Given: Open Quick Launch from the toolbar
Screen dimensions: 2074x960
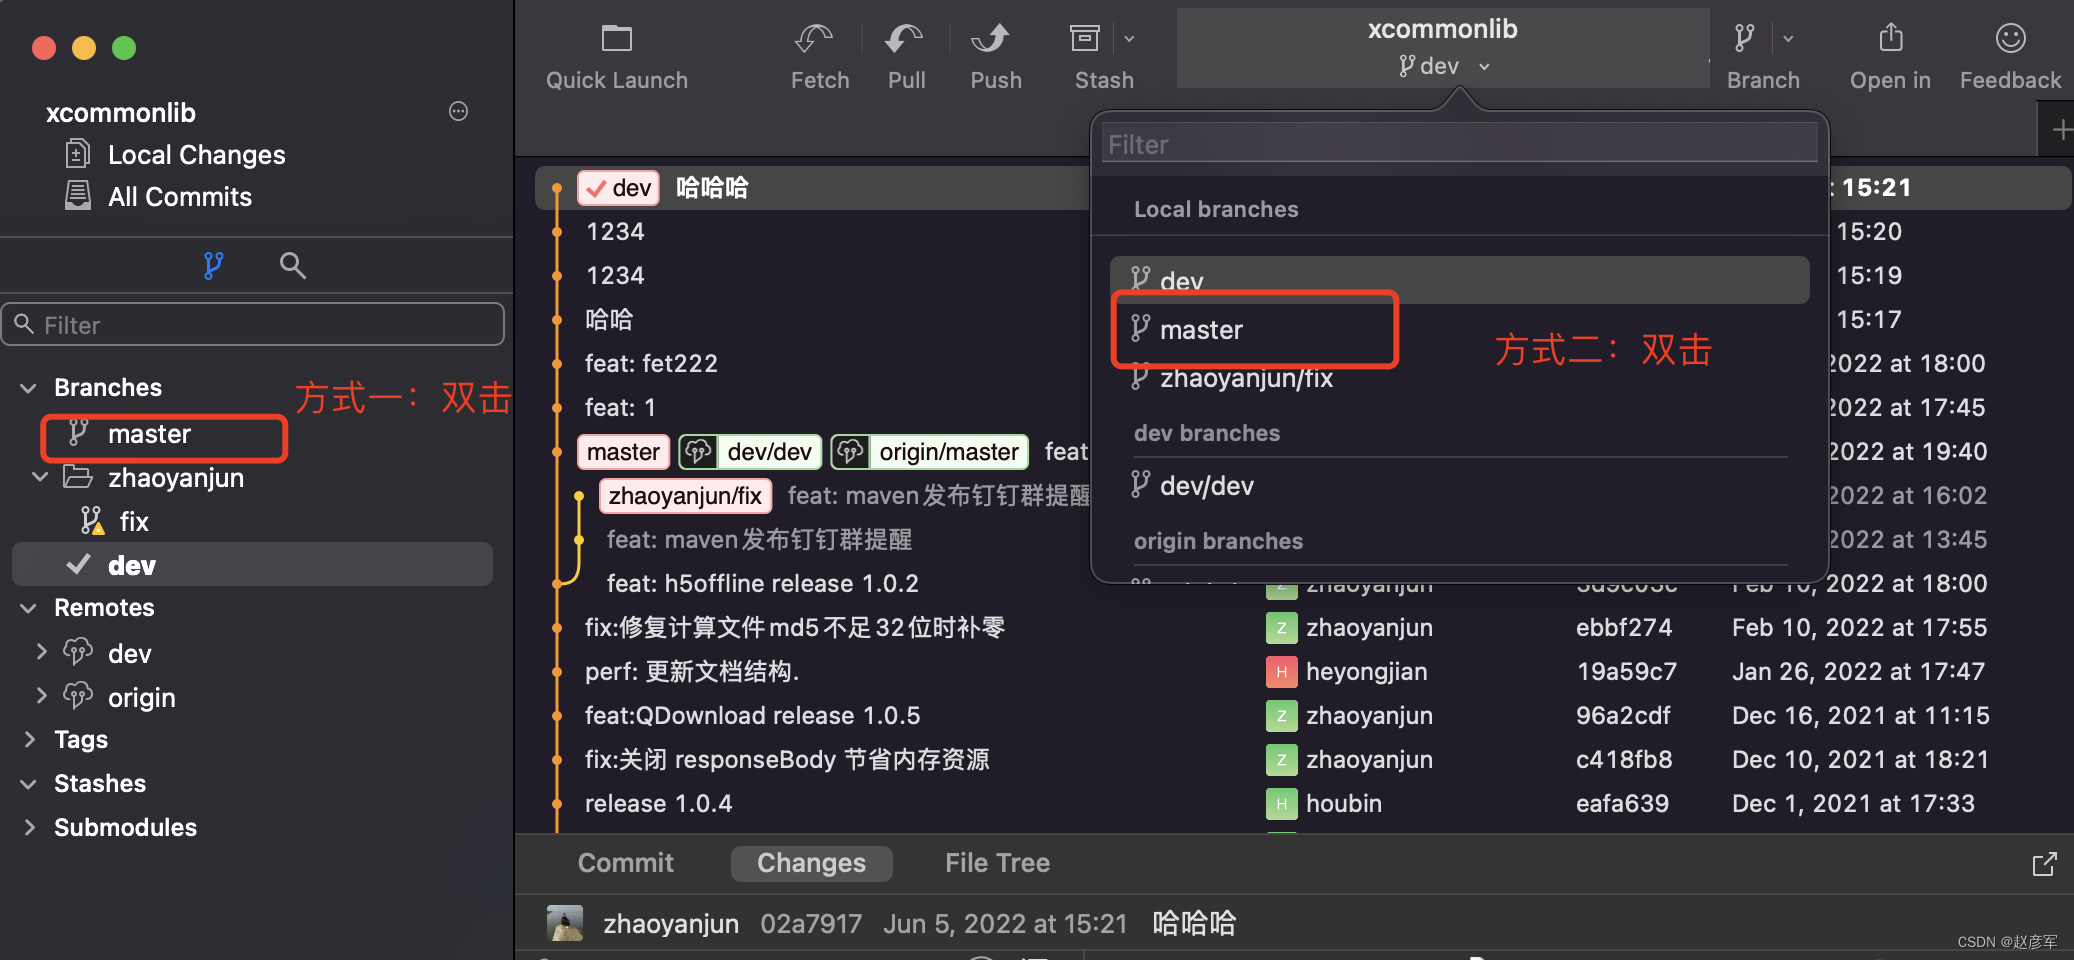Looking at the screenshot, I should pyautogui.click(x=616, y=56).
